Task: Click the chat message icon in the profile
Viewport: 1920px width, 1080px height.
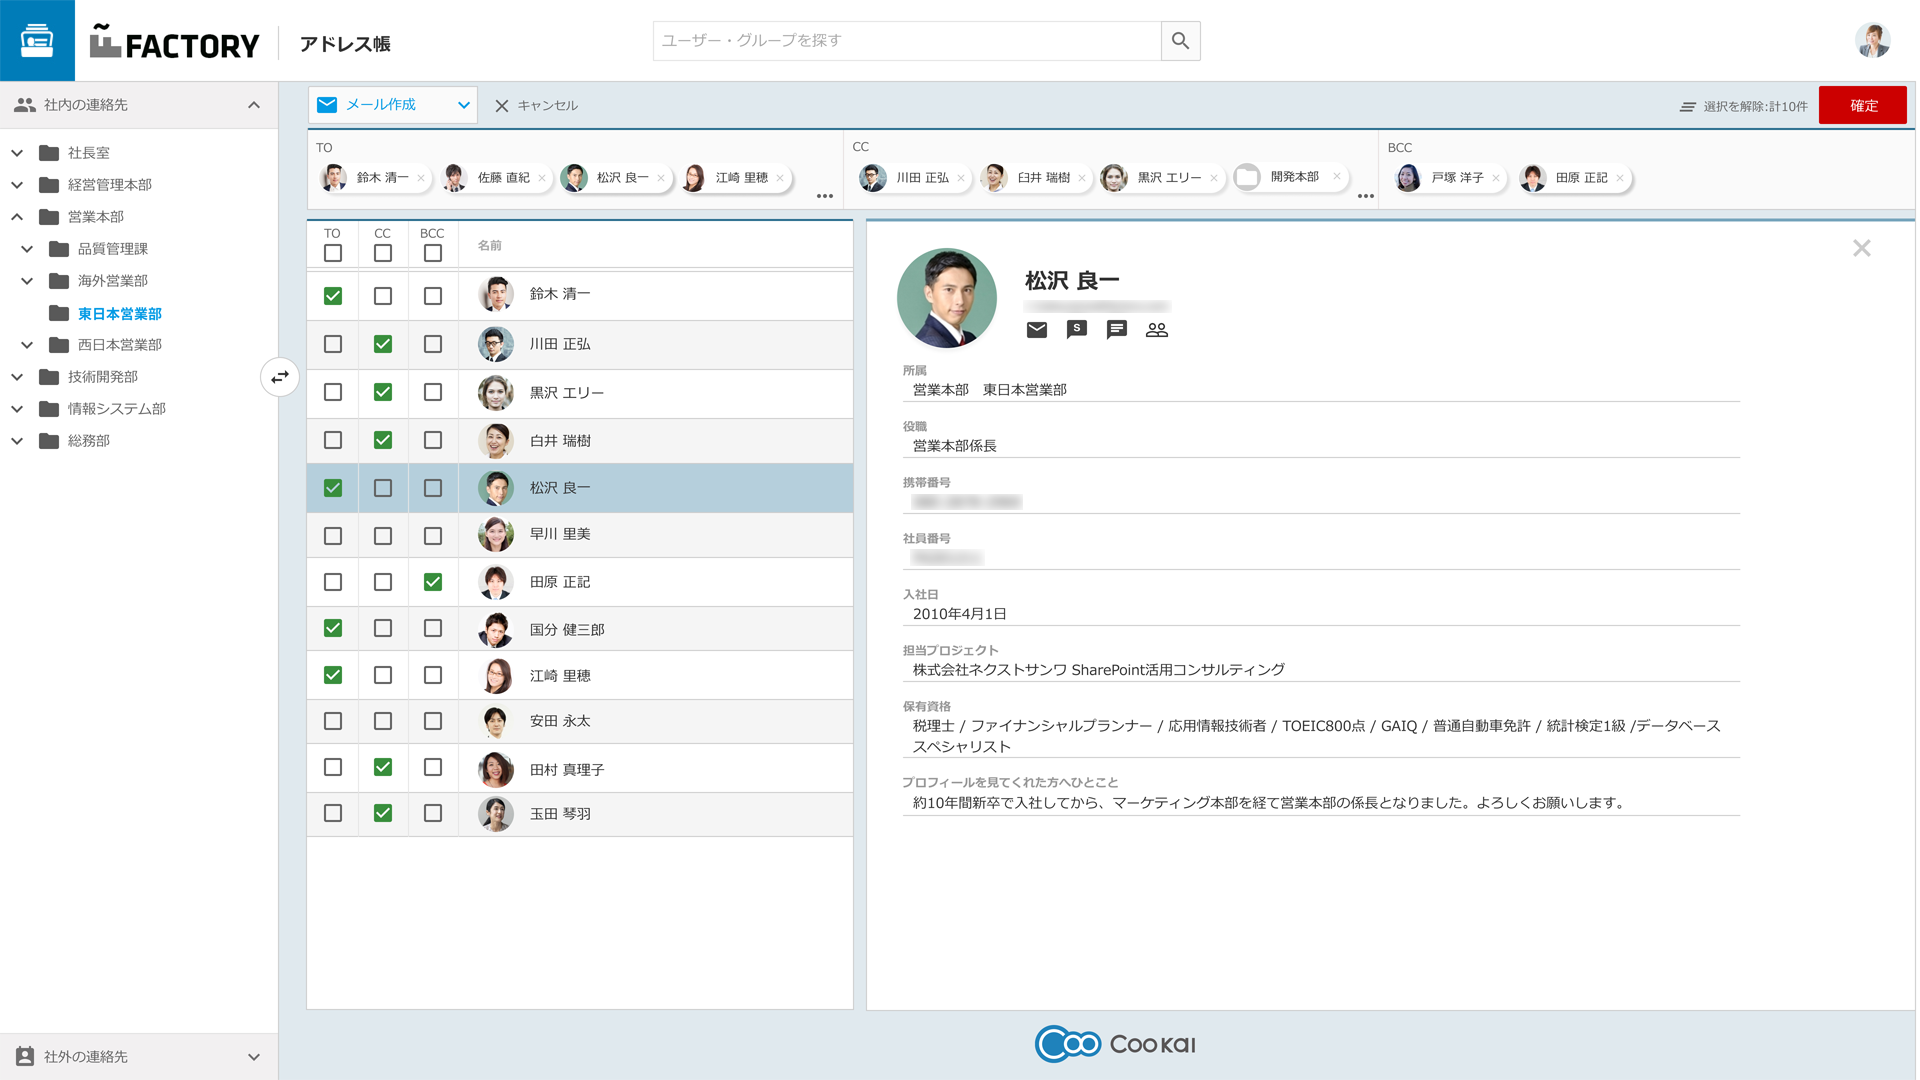Action: 1116,330
